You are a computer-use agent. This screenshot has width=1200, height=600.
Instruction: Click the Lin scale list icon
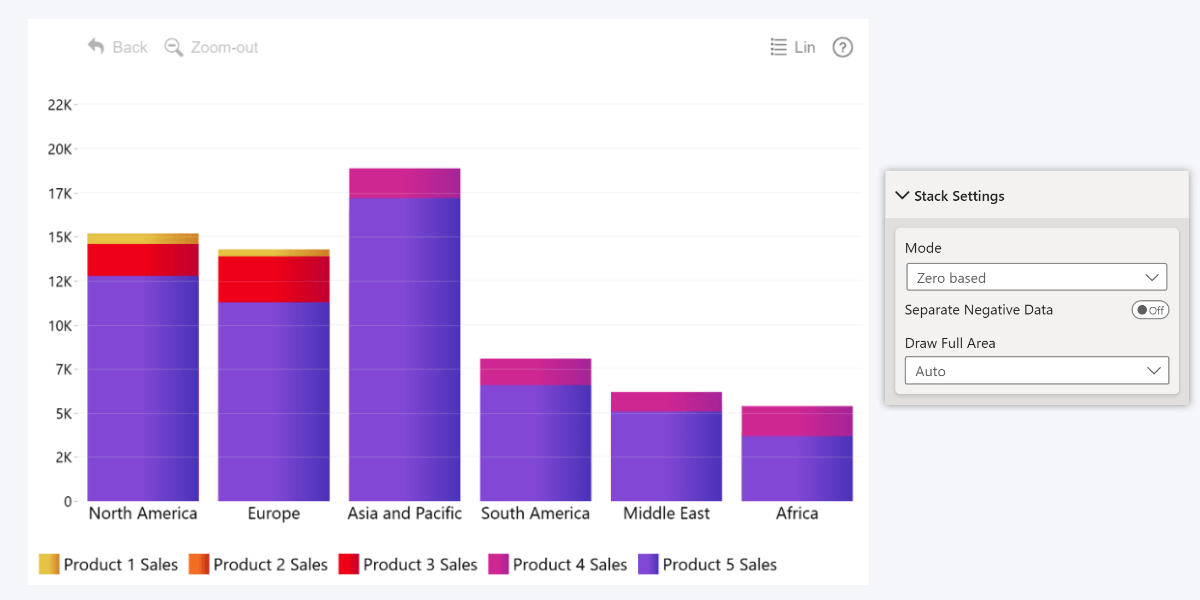click(x=778, y=47)
